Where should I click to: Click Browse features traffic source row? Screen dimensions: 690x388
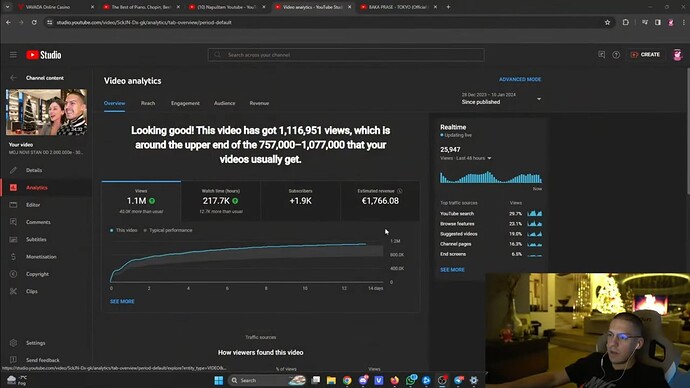(491, 223)
